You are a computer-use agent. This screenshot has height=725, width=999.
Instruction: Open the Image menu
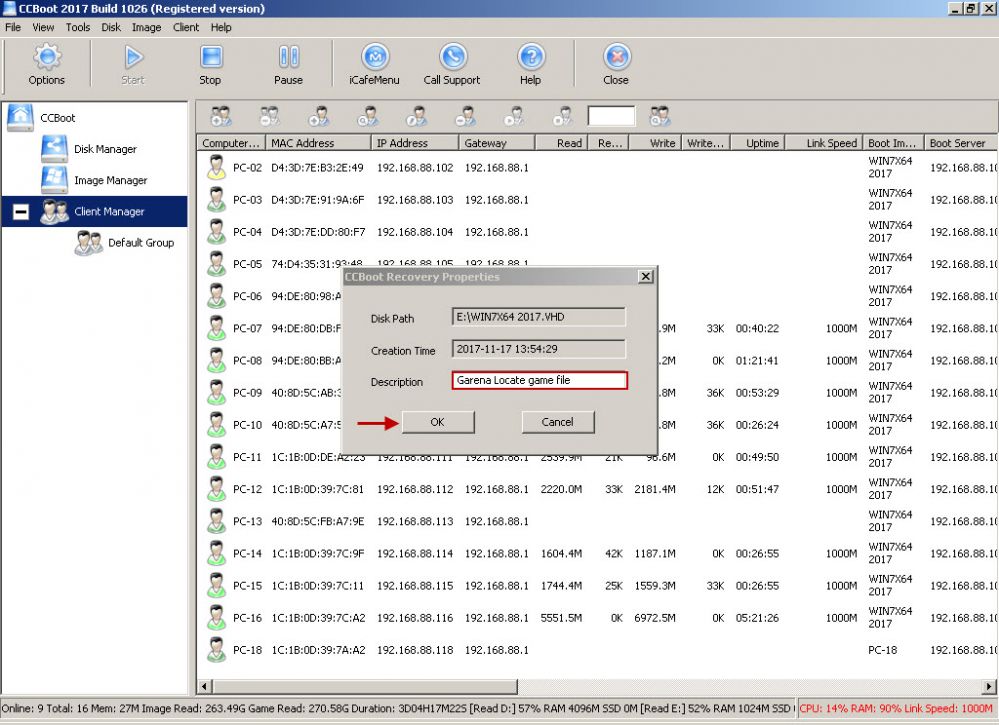click(x=146, y=27)
